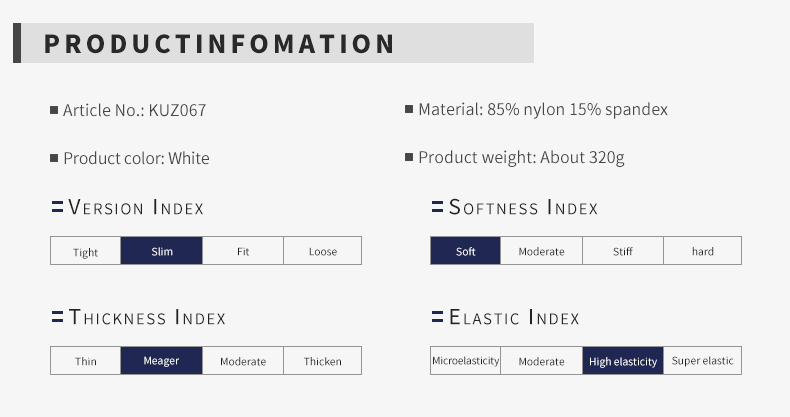Image resolution: width=790 pixels, height=417 pixels.
Task: Click the Elastic Index heading icon
Action: tap(437, 317)
